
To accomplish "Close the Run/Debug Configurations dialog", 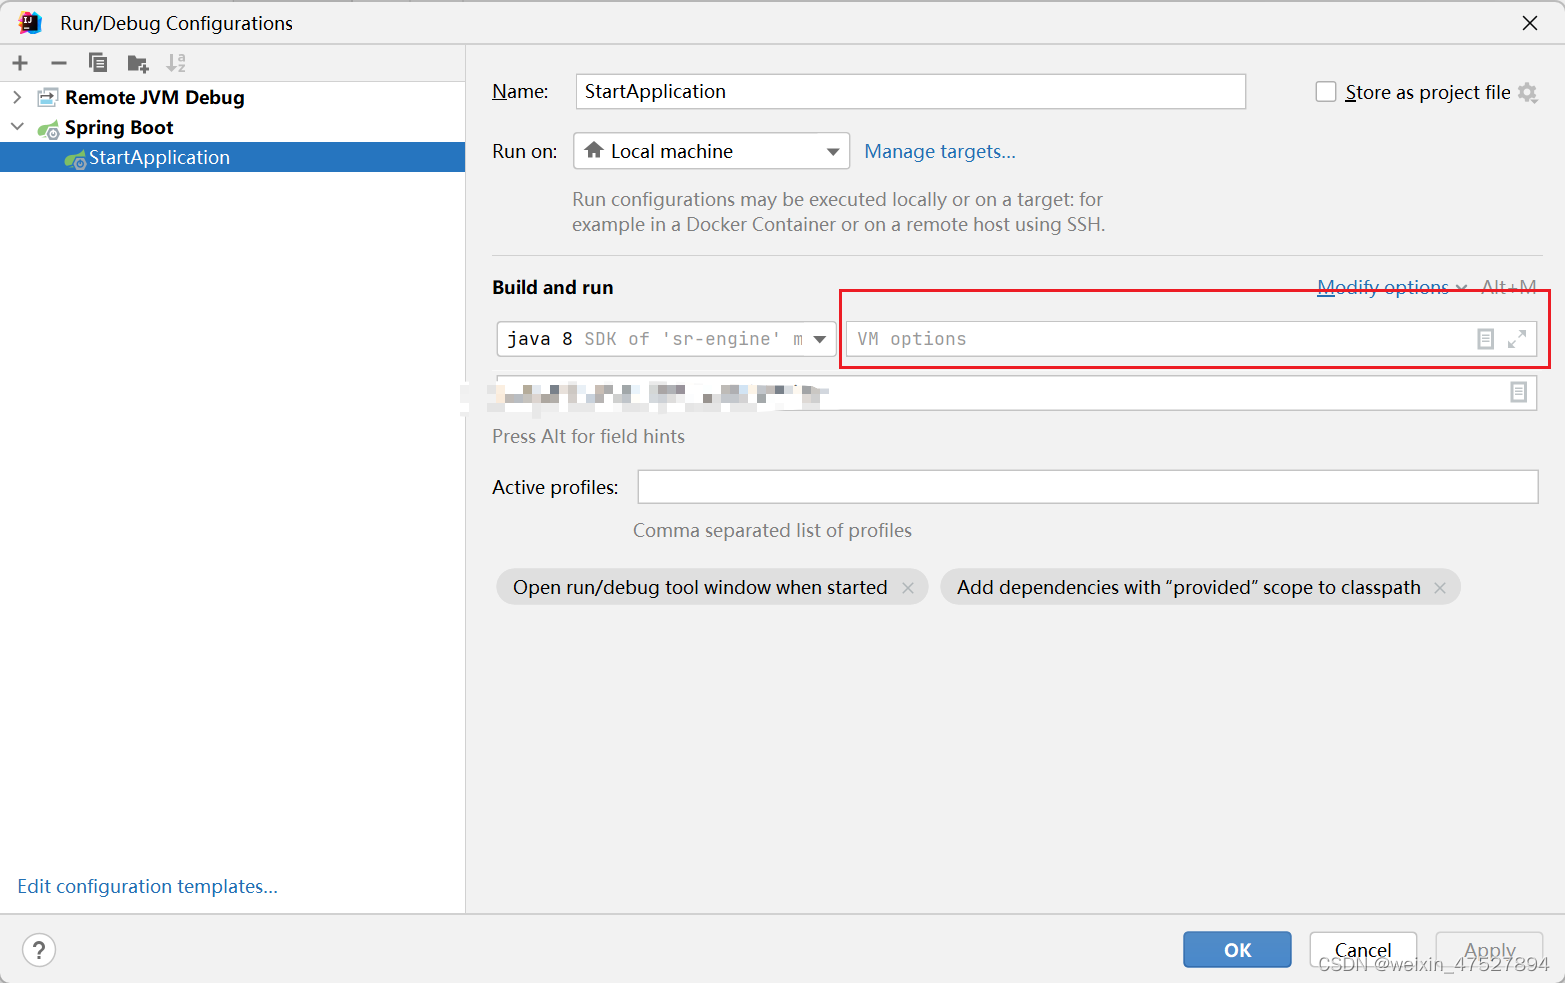I will click(x=1530, y=23).
